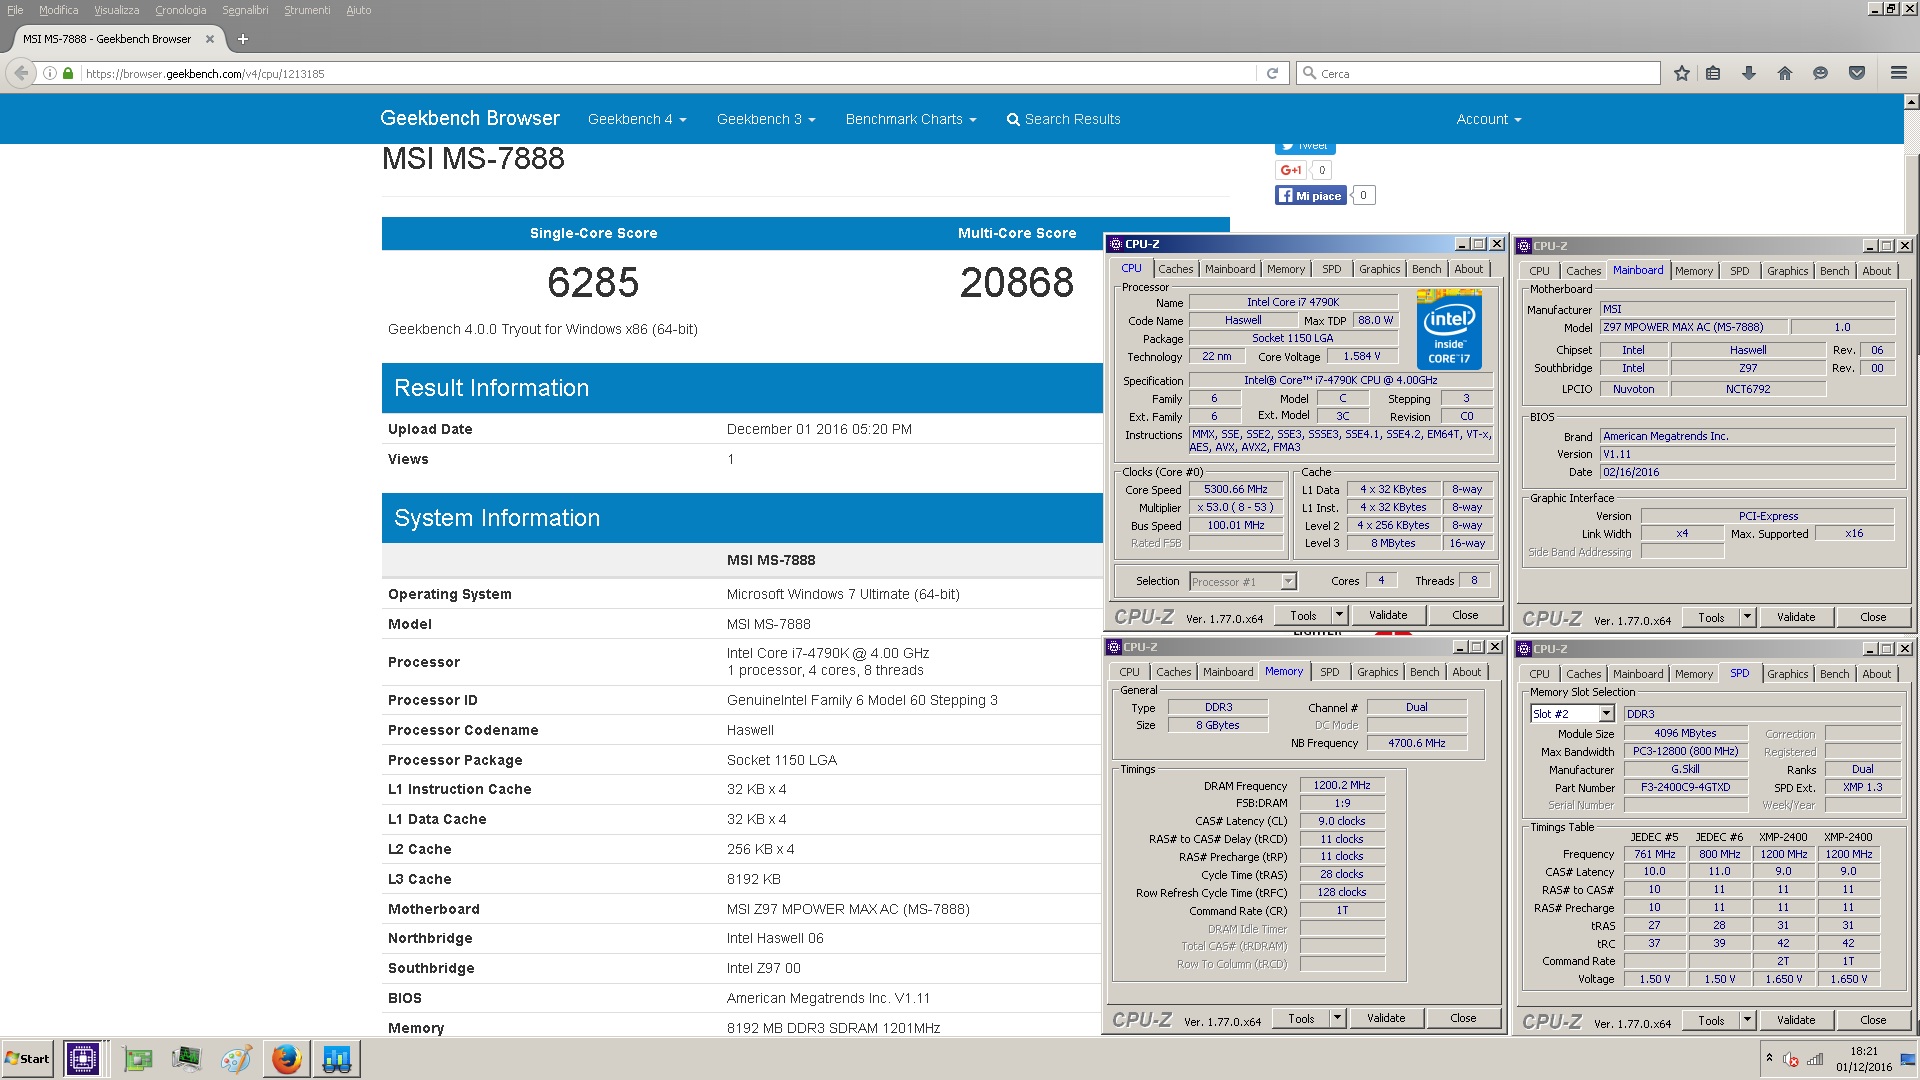Open the Cronologia menu

coord(181,10)
